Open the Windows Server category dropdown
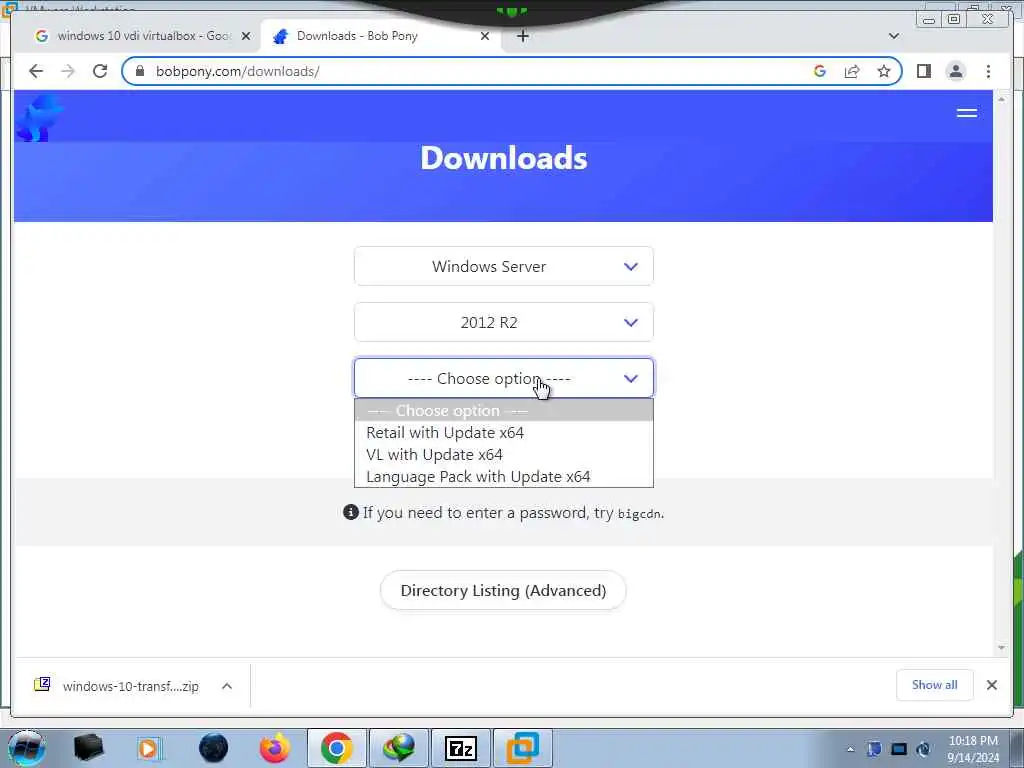Image resolution: width=1024 pixels, height=768 pixels. click(504, 266)
